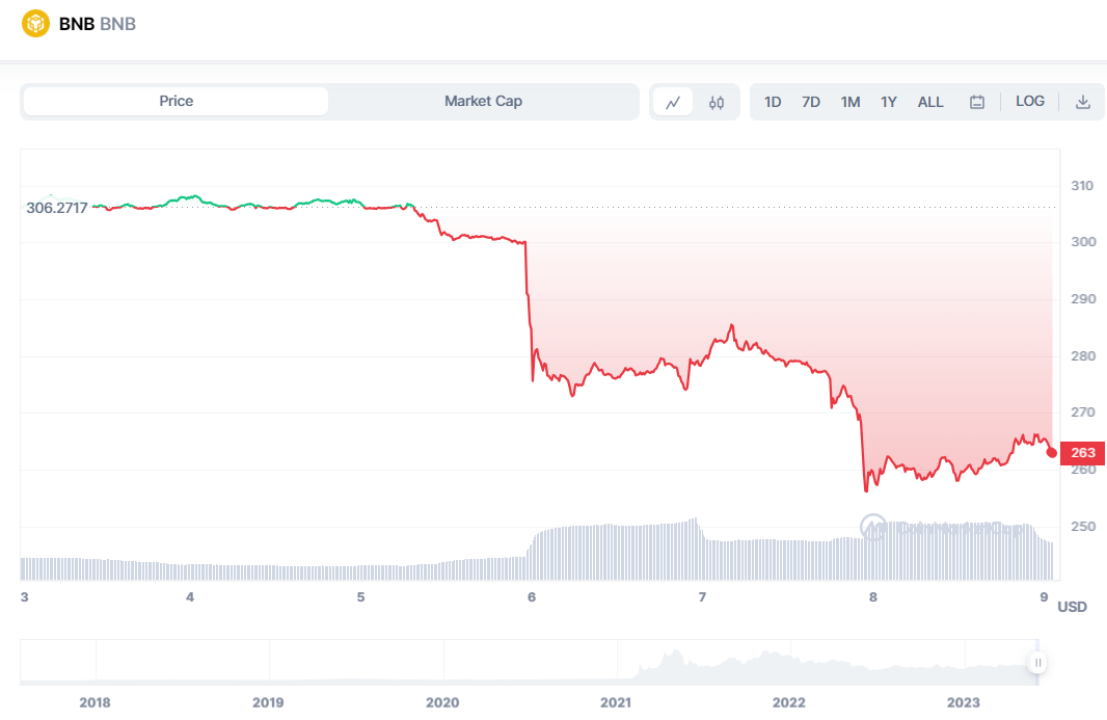Image resolution: width=1107 pixels, height=720 pixels.
Task: Select the line chart view icon
Action: pos(673,101)
